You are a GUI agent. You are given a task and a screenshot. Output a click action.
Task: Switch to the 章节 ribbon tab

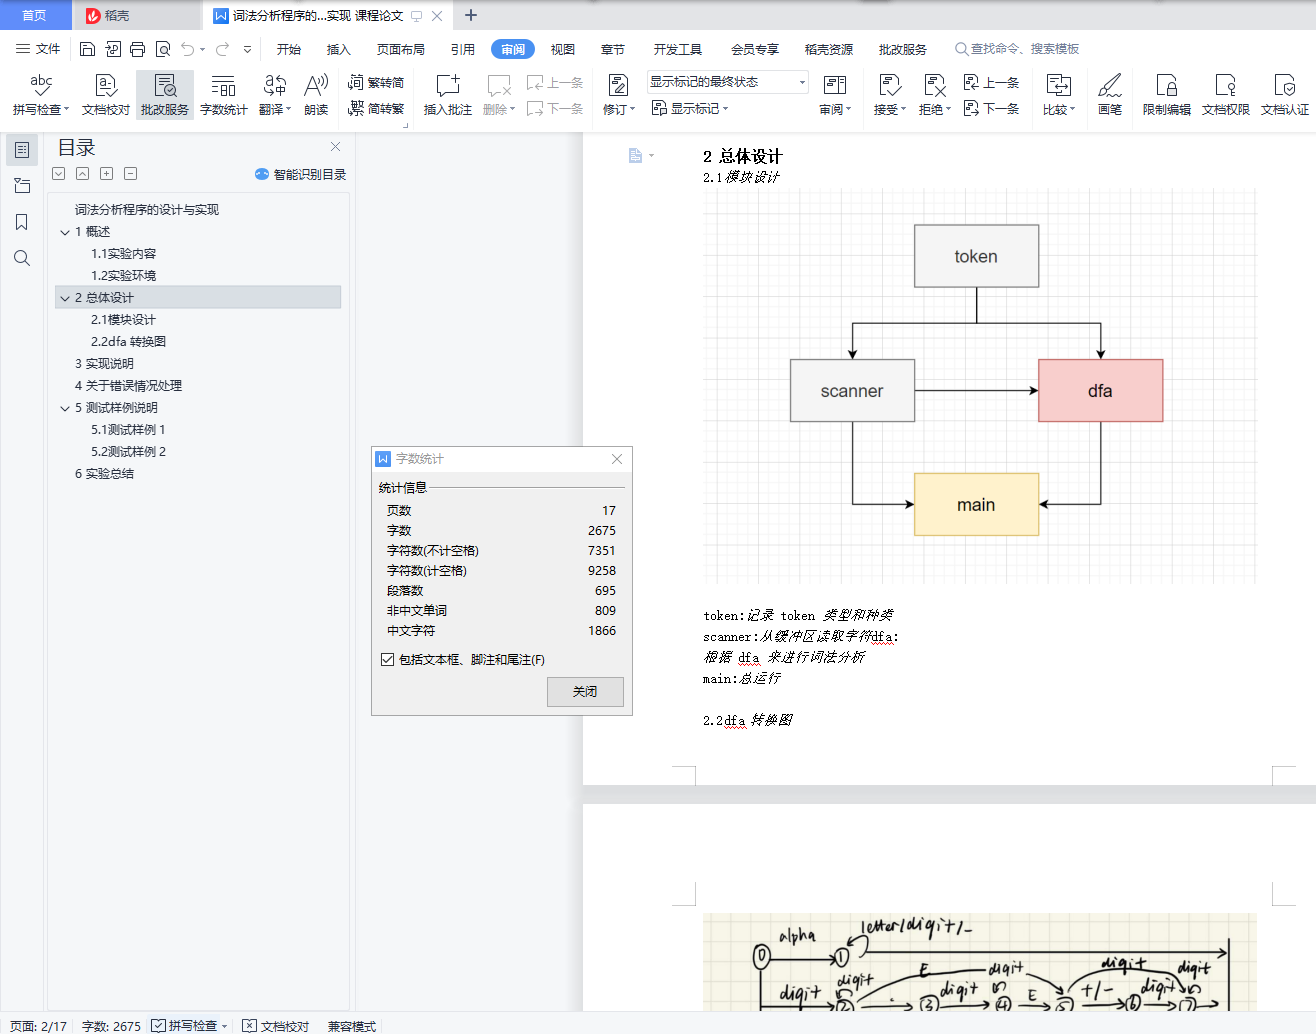[613, 49]
